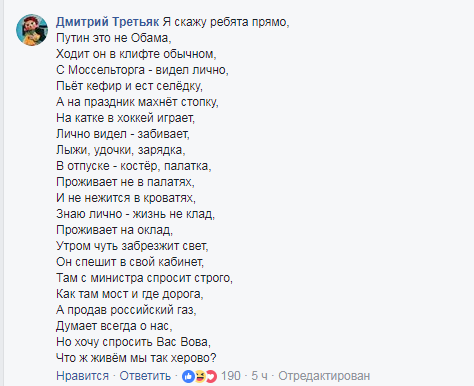Click the laughing Haha reaction icon
The width and height of the screenshot is (474, 386).
point(200,376)
